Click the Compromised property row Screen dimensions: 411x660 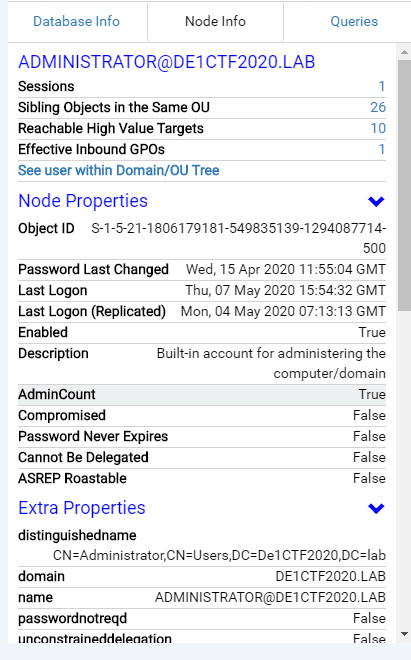(202, 416)
